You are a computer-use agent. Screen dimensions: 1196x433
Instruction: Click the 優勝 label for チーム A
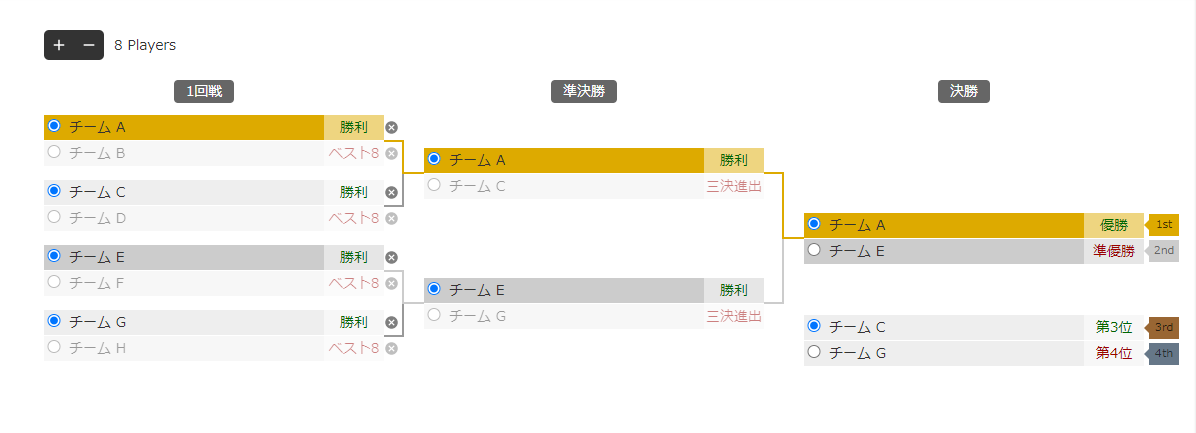click(1114, 225)
